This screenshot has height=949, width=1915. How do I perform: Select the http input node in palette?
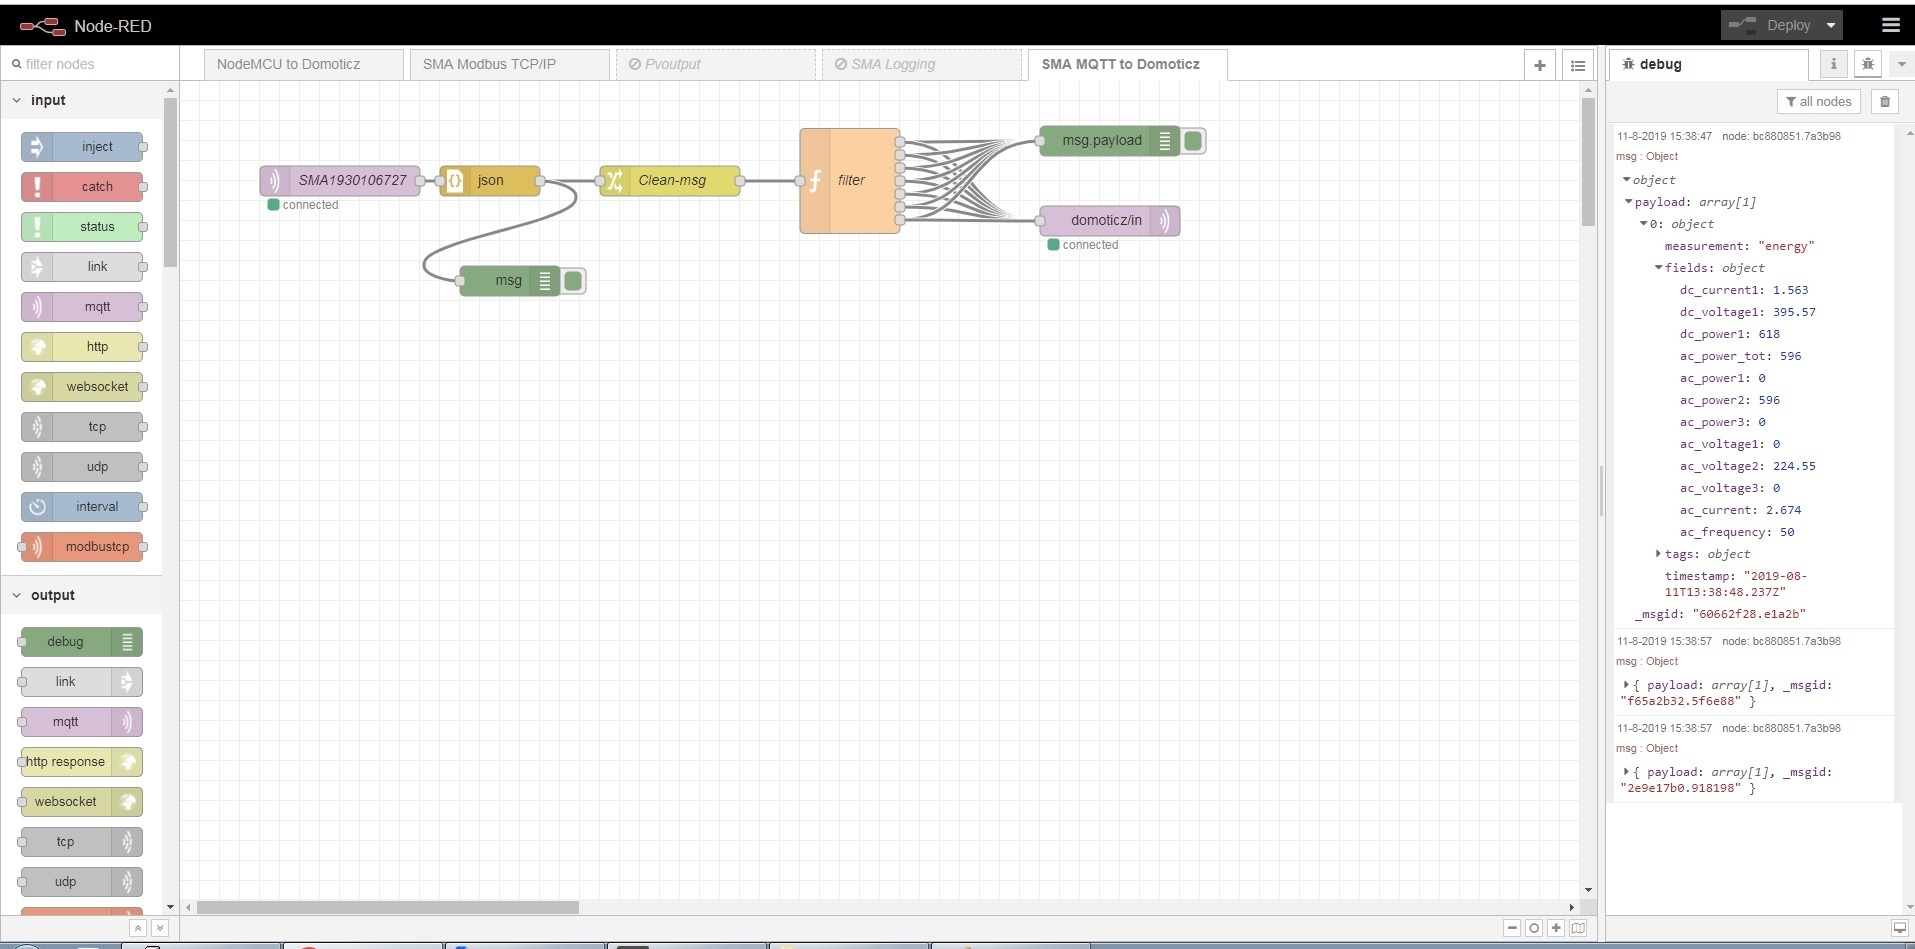tap(82, 347)
